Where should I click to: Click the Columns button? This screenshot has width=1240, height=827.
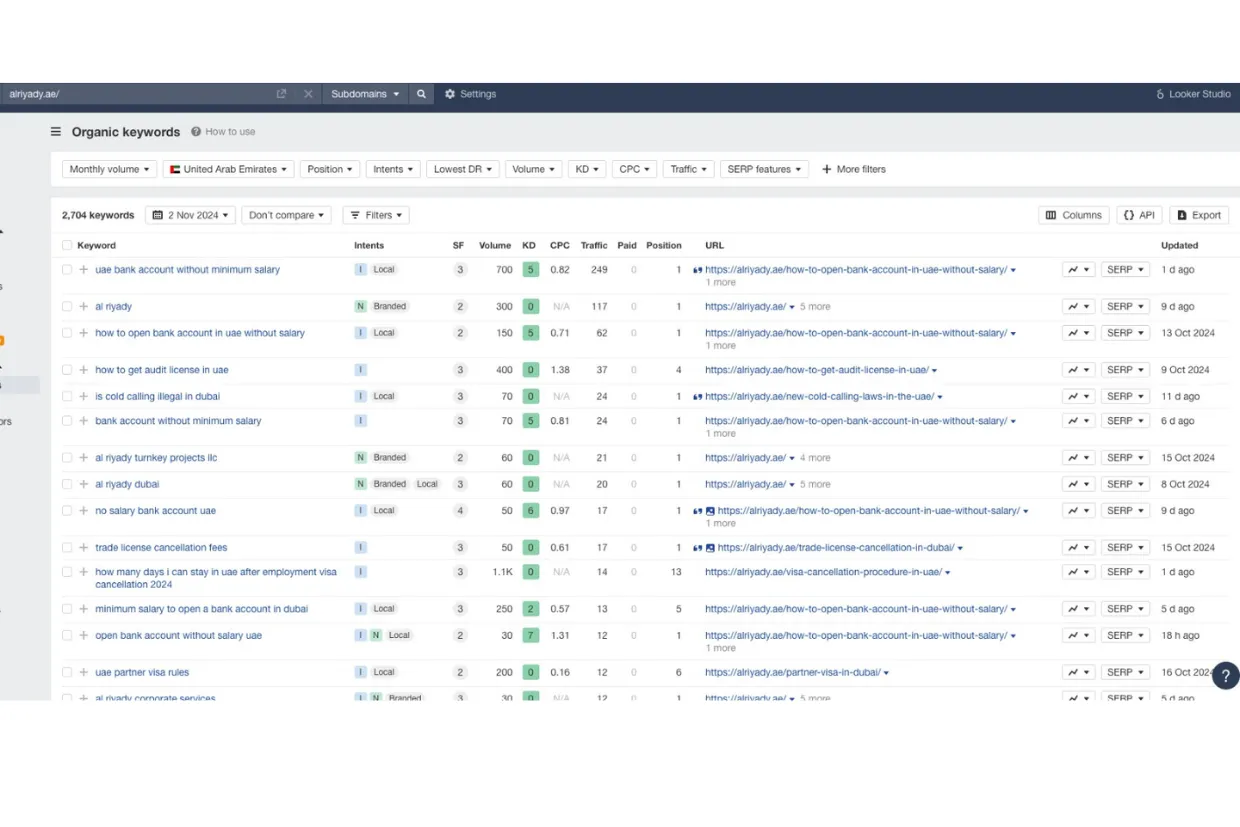[1074, 215]
